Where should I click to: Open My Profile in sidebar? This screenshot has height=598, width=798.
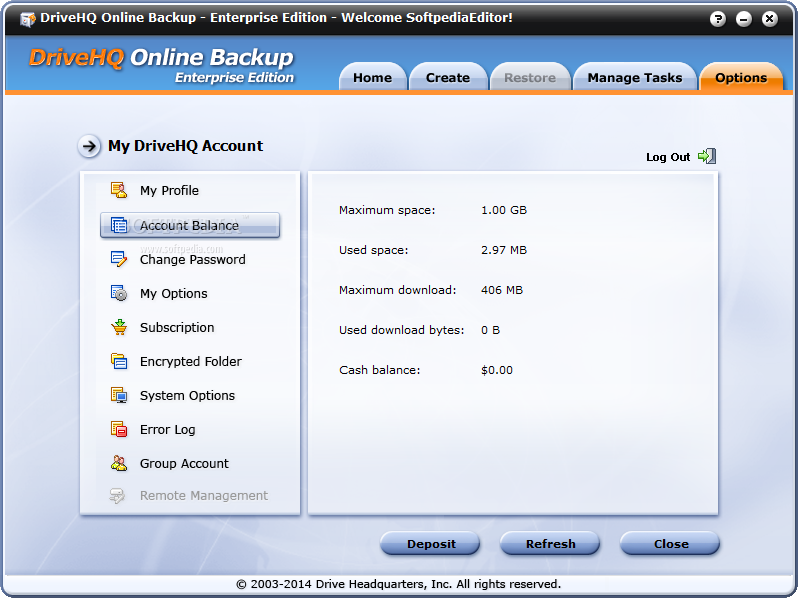(x=169, y=191)
